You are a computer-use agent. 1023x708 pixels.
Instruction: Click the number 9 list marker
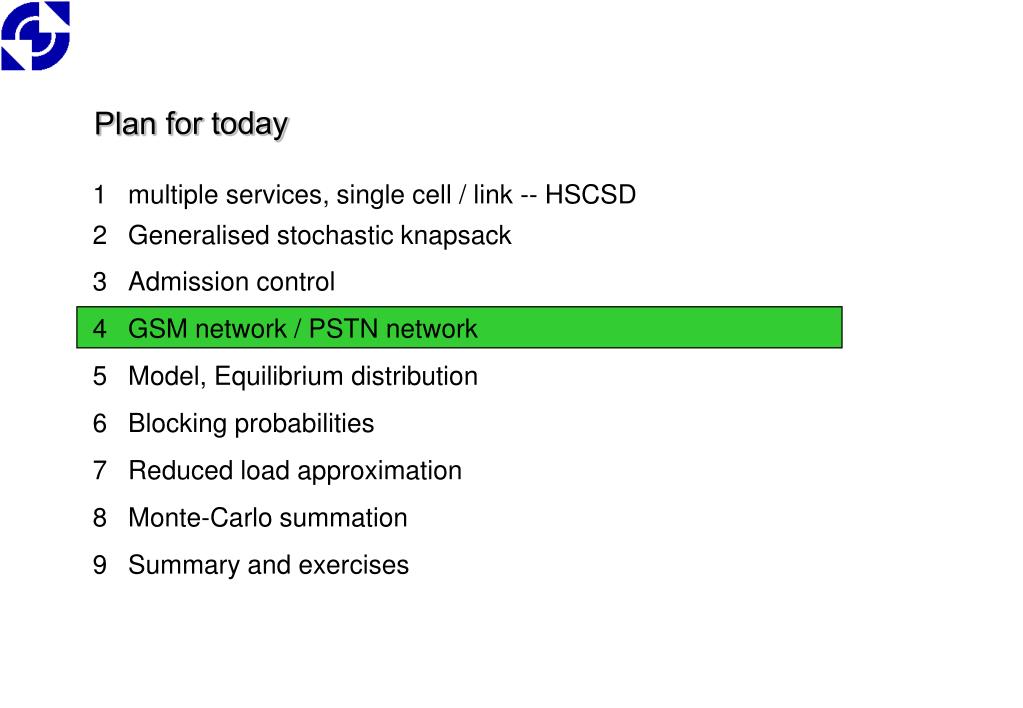click(99, 565)
